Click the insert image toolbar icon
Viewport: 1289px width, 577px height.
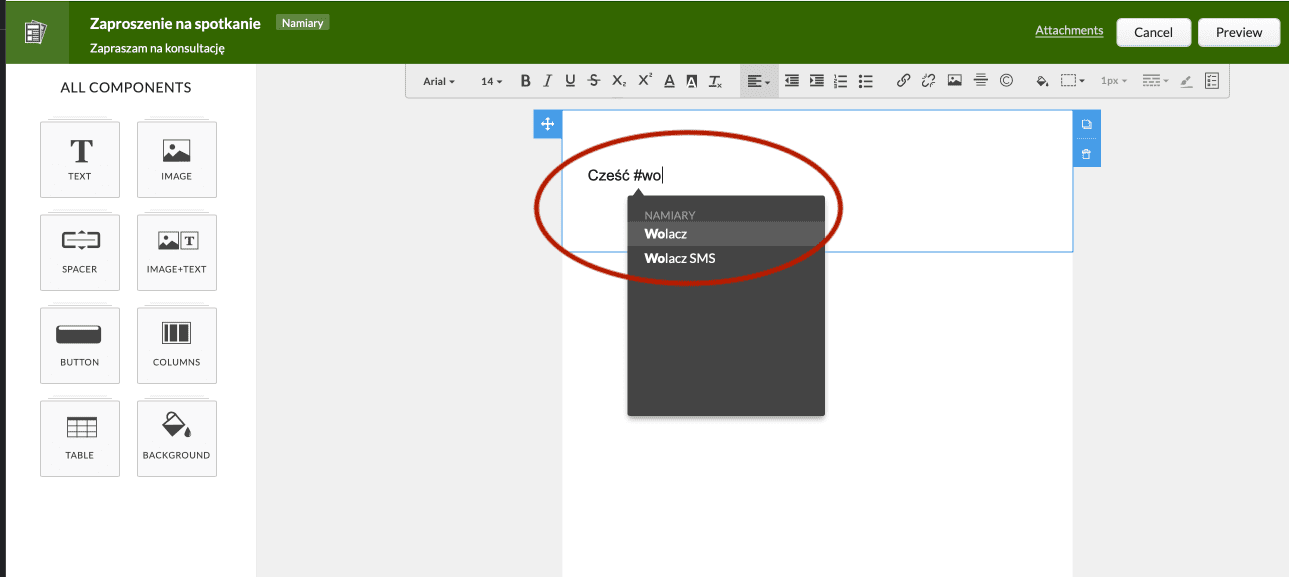click(x=955, y=81)
